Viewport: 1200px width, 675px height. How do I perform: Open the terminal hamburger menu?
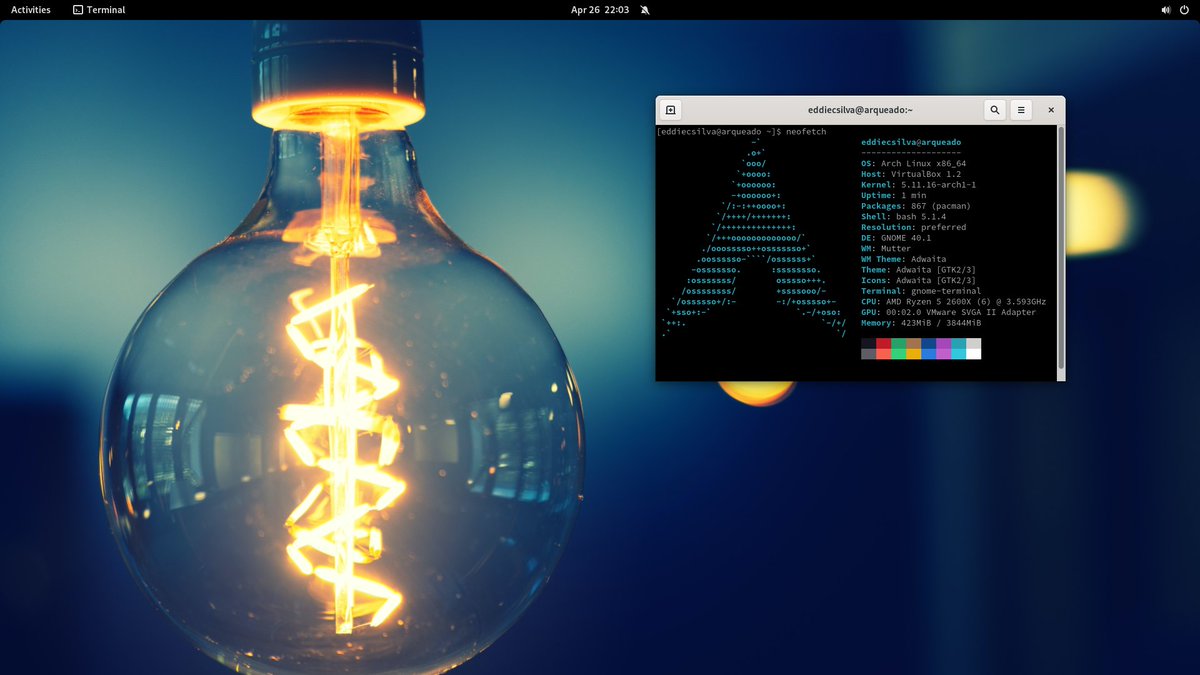tap(1020, 110)
